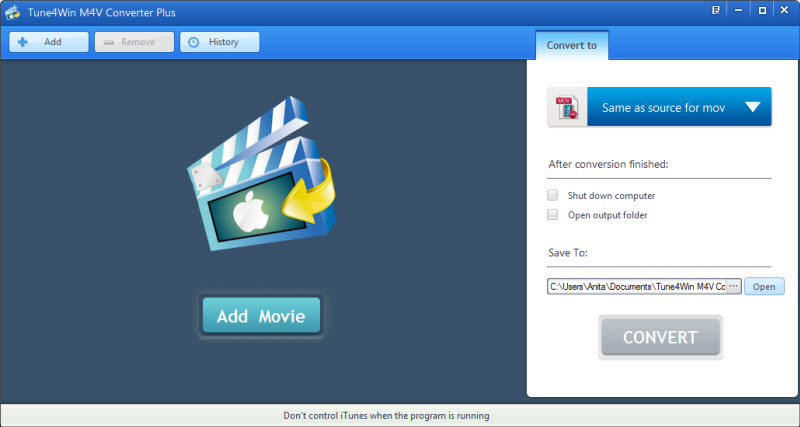Expand output format list via the white arrow

point(753,107)
